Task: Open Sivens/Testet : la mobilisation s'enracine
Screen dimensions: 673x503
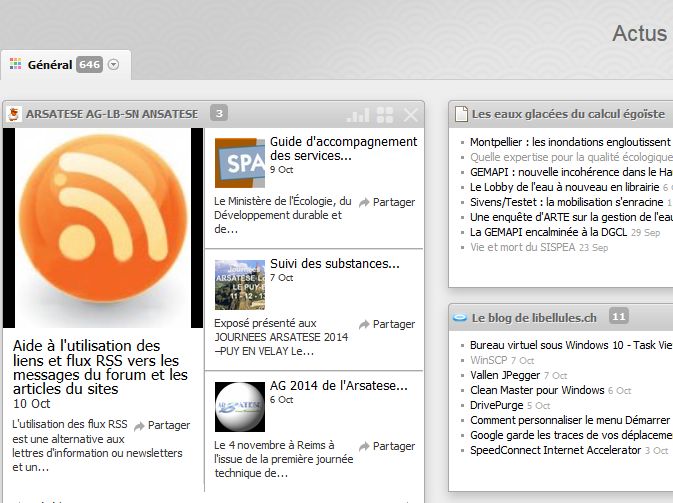Action: [x=567, y=202]
